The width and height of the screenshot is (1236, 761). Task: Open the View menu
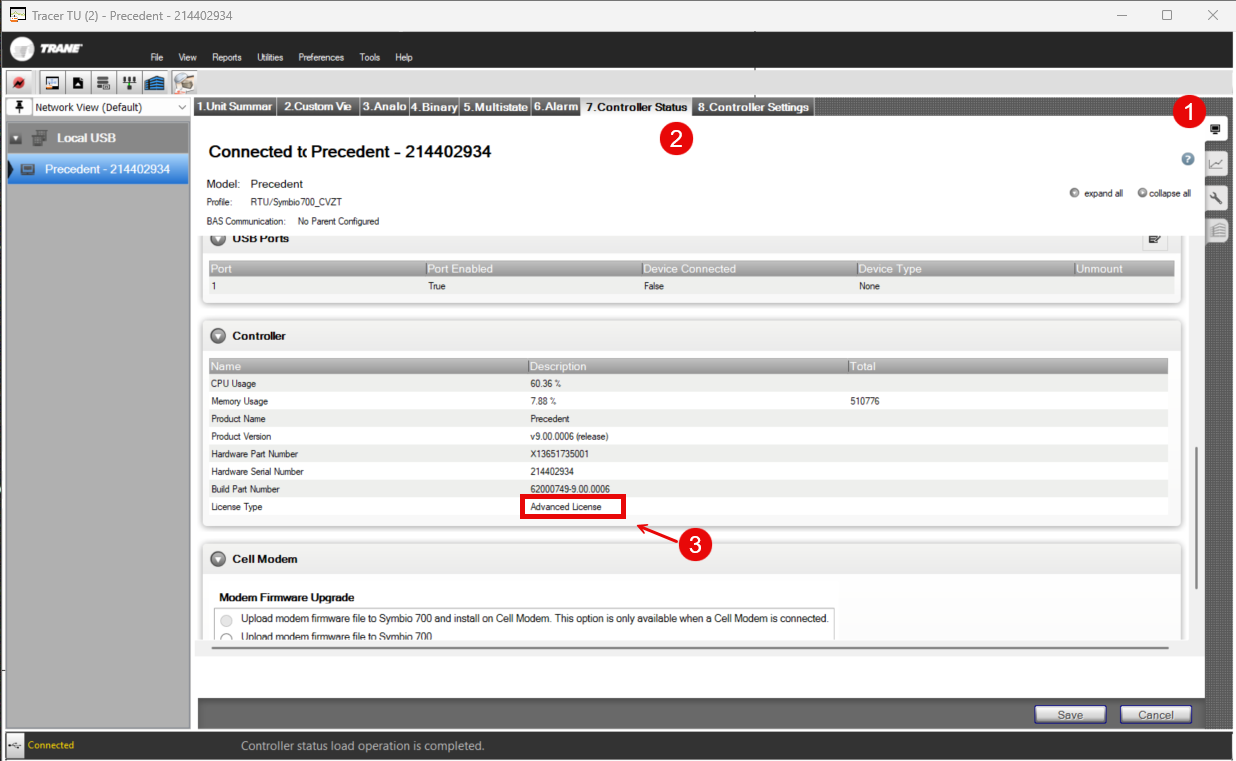click(187, 57)
